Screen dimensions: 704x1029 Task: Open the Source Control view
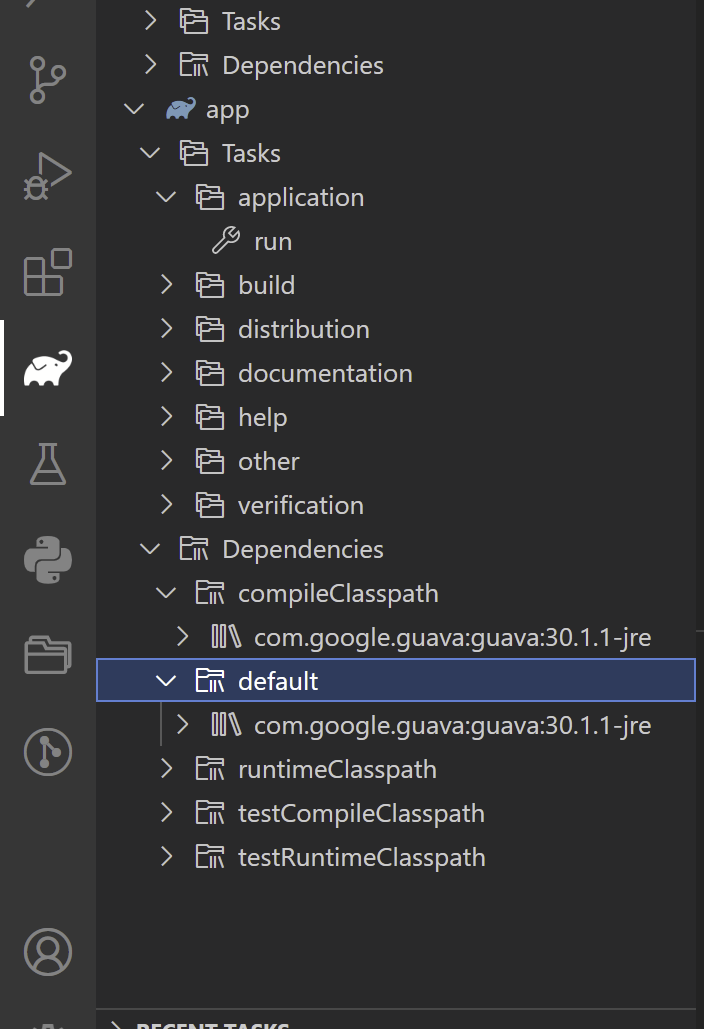[47, 78]
